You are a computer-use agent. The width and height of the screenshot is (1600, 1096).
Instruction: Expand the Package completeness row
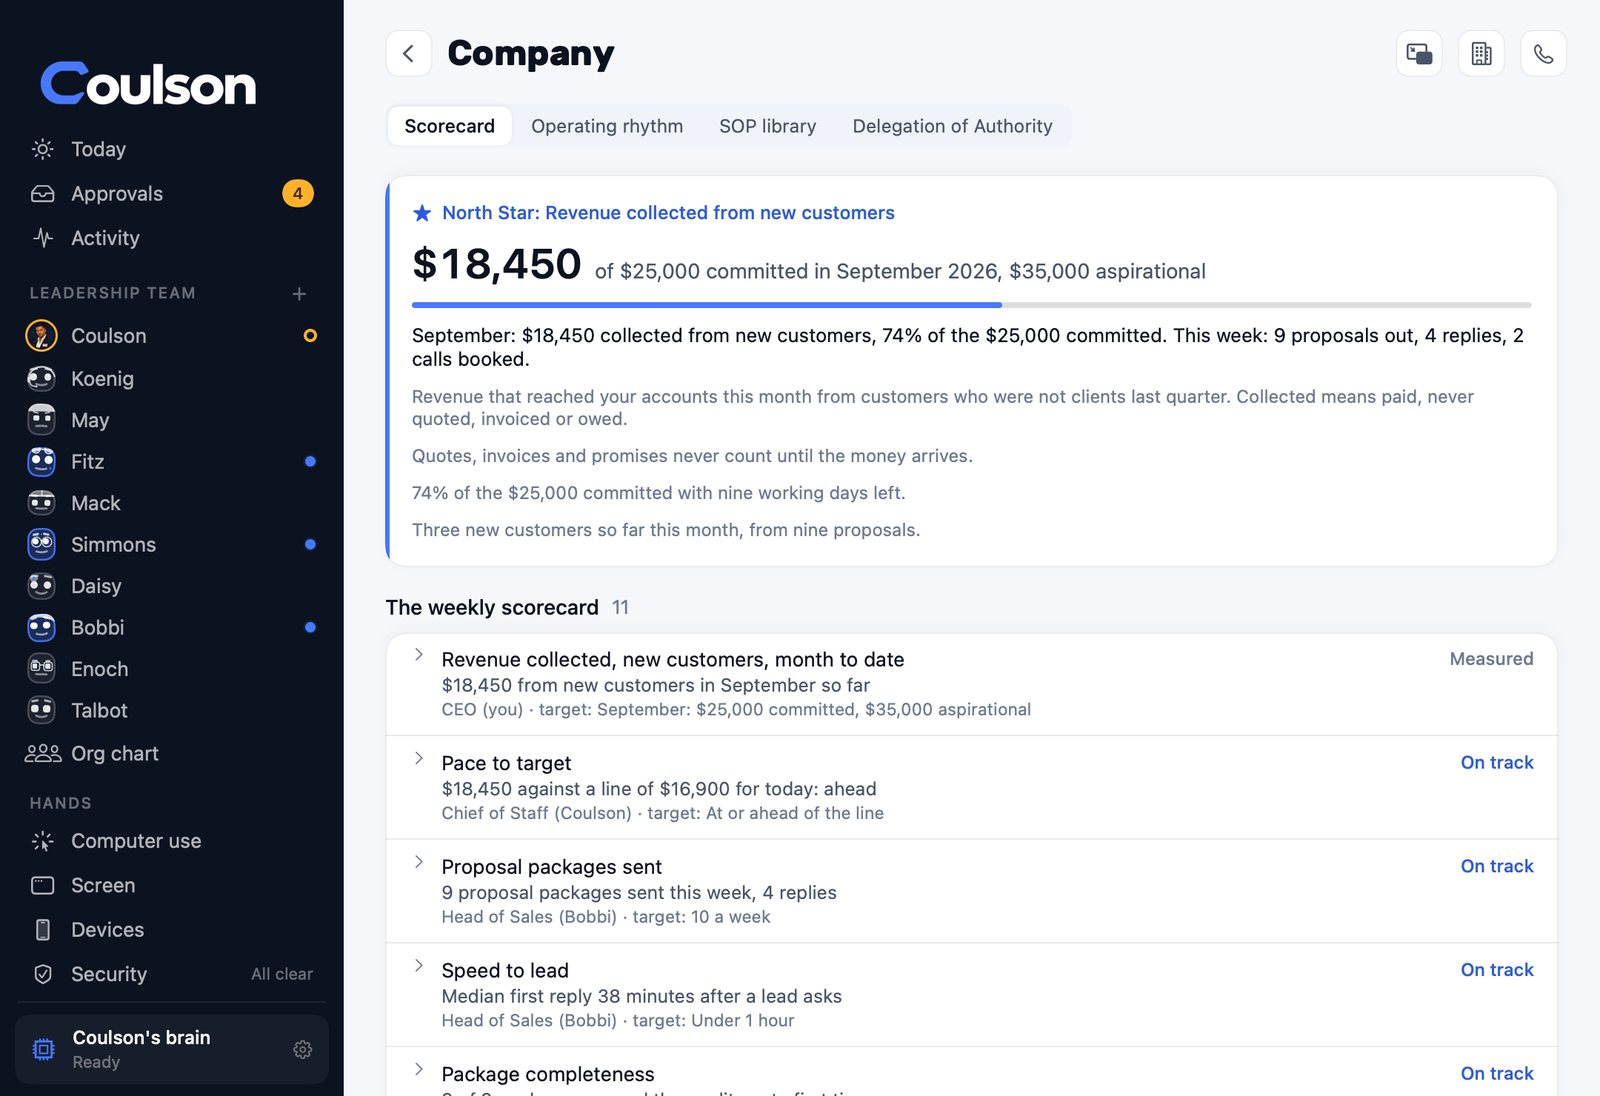pyautogui.click(x=419, y=1069)
